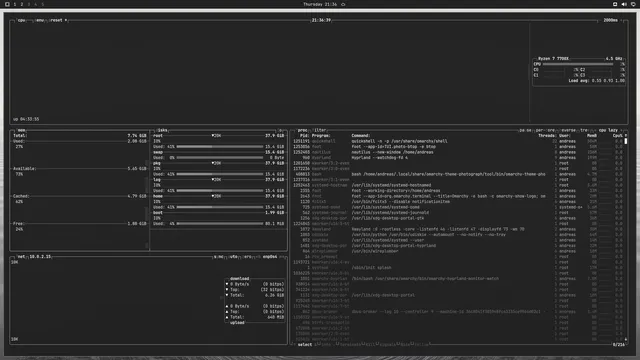This screenshot has width=640, height=360.
Task: Select the /sbin/init splash process row
Action: (458, 268)
